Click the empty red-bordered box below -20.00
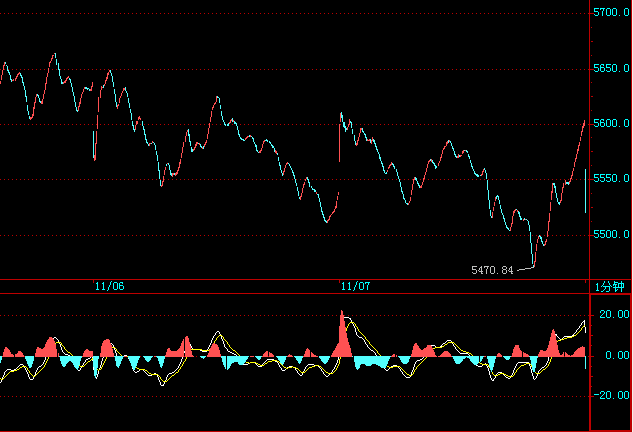633x432 pixels. (610, 415)
